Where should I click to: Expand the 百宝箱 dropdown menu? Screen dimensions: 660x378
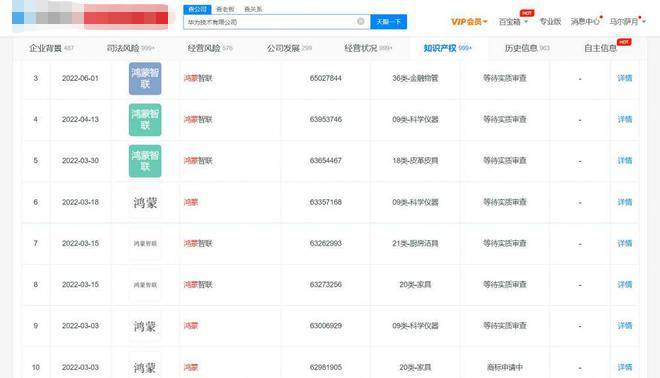coord(513,21)
